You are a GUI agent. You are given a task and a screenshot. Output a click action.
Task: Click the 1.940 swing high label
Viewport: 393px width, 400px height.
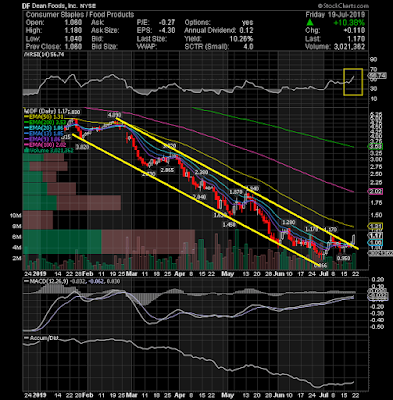click(252, 188)
